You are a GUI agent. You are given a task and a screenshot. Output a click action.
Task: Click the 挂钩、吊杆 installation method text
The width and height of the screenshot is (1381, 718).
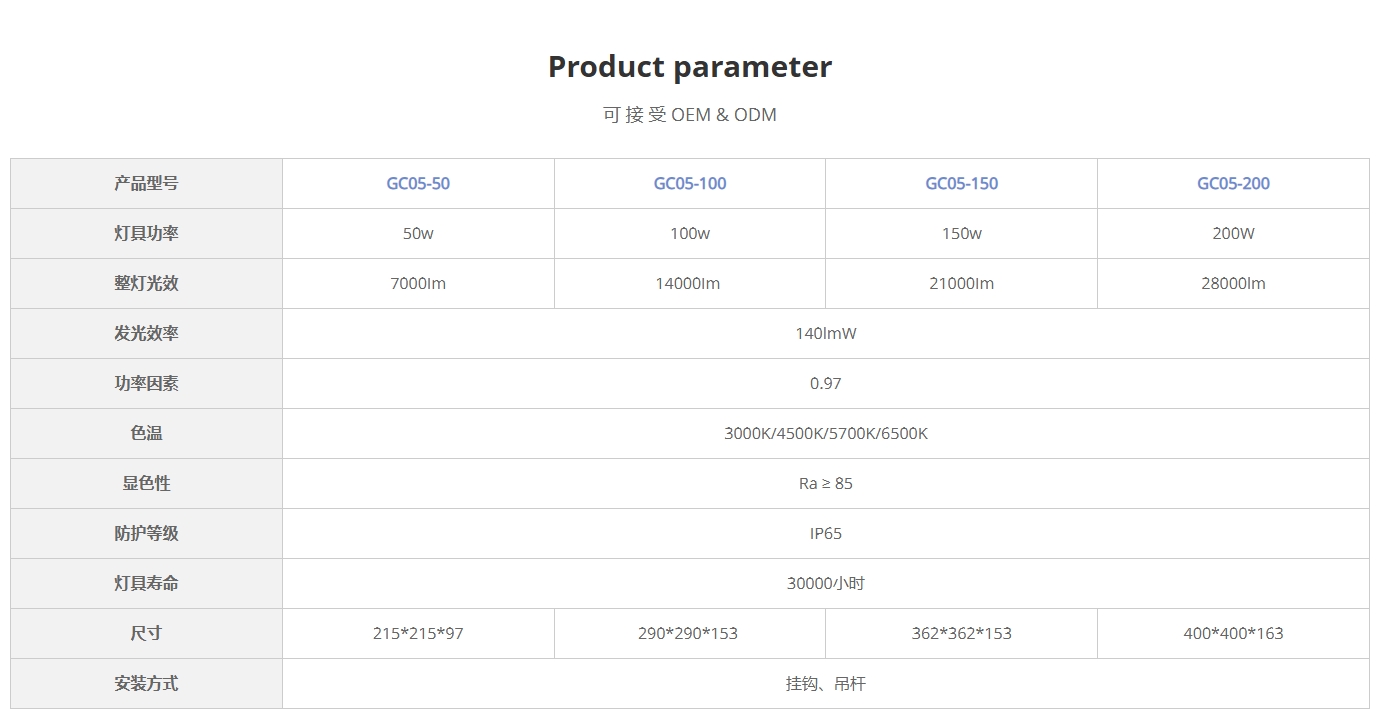[x=825, y=683]
